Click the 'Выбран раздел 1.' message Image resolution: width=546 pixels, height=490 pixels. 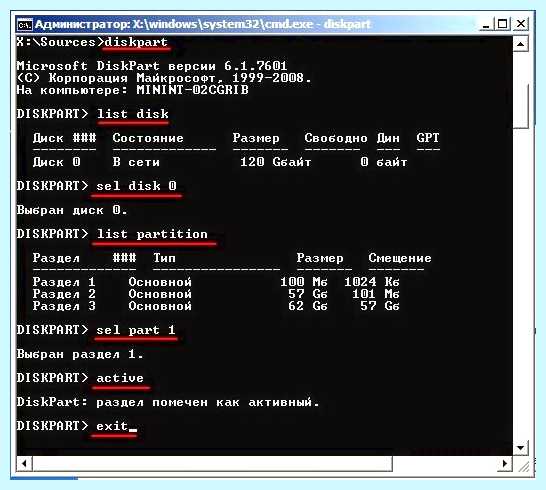pyautogui.click(x=80, y=354)
